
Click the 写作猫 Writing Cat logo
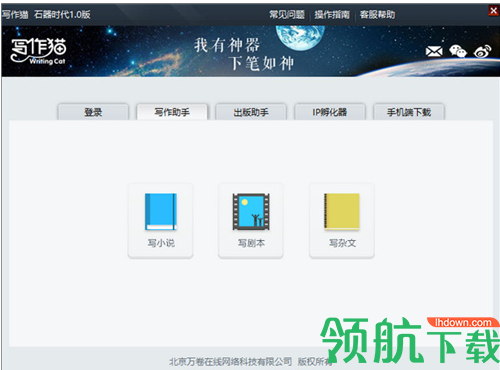click(39, 51)
